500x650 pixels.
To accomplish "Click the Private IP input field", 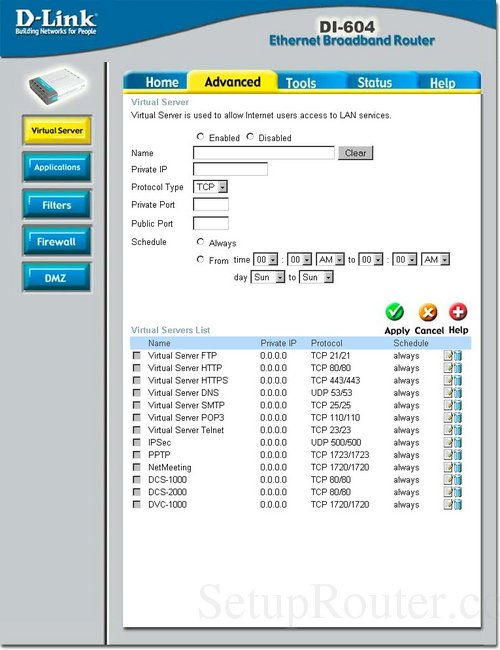I will tap(230, 169).
